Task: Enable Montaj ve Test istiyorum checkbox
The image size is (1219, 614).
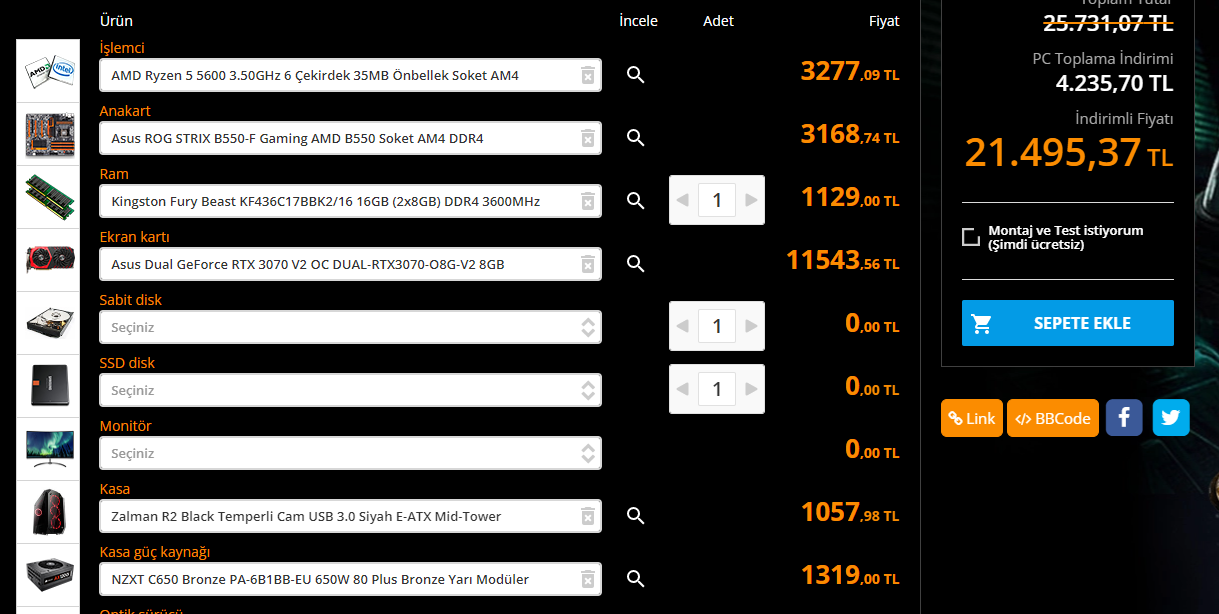Action: click(x=970, y=237)
